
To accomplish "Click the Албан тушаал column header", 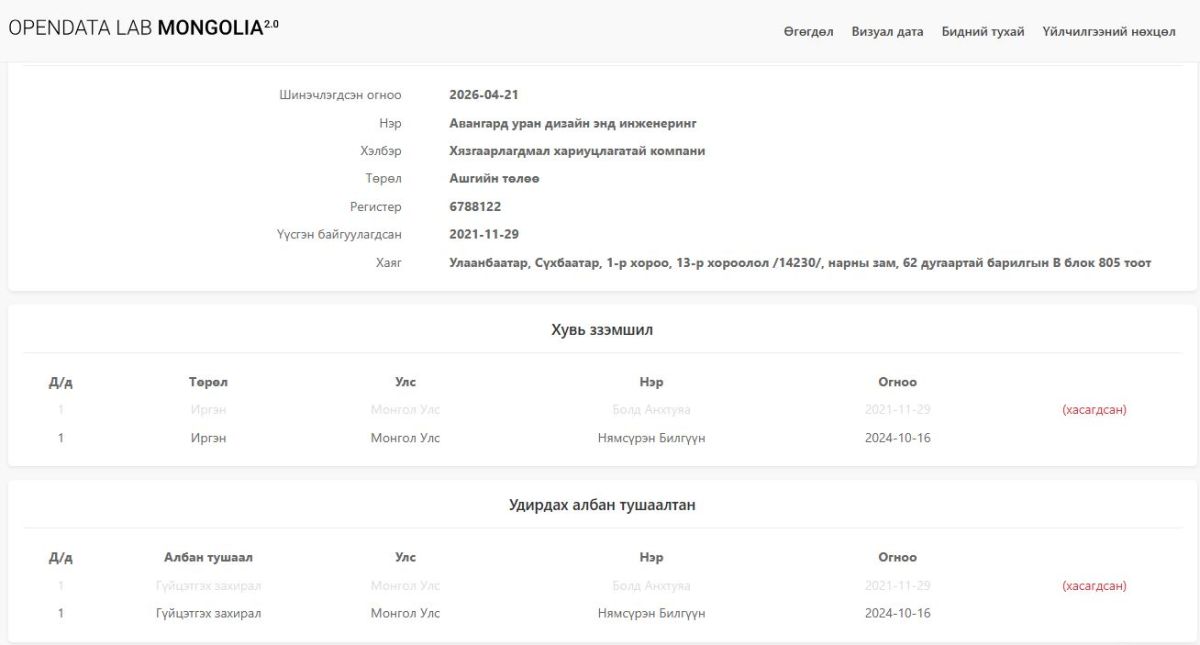I will (x=208, y=557).
